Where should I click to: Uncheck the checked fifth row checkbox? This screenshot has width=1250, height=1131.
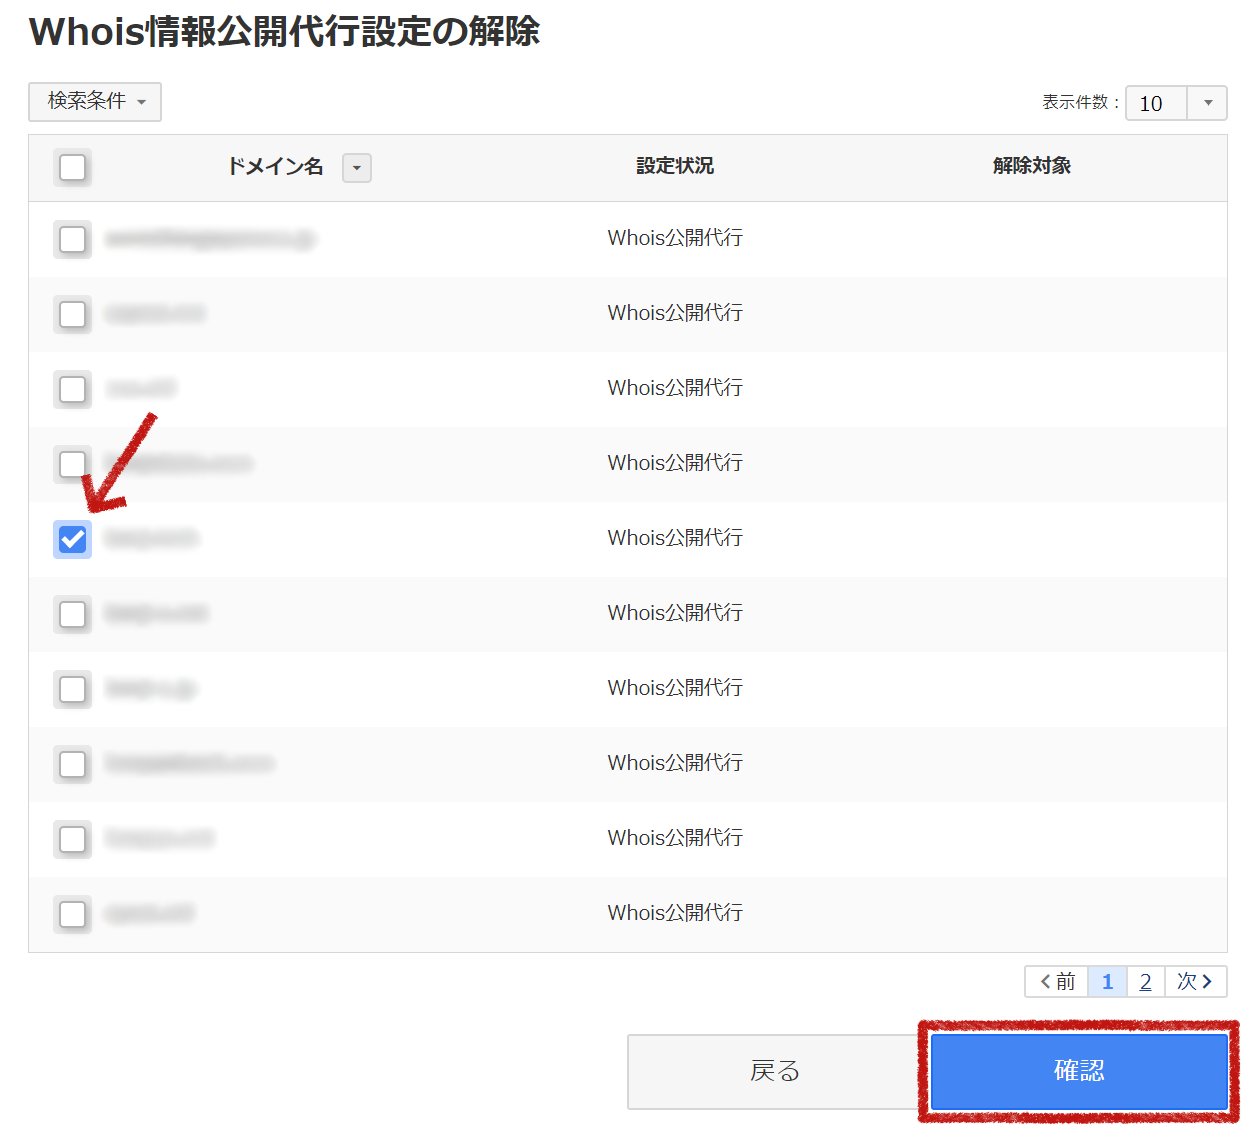(73, 540)
